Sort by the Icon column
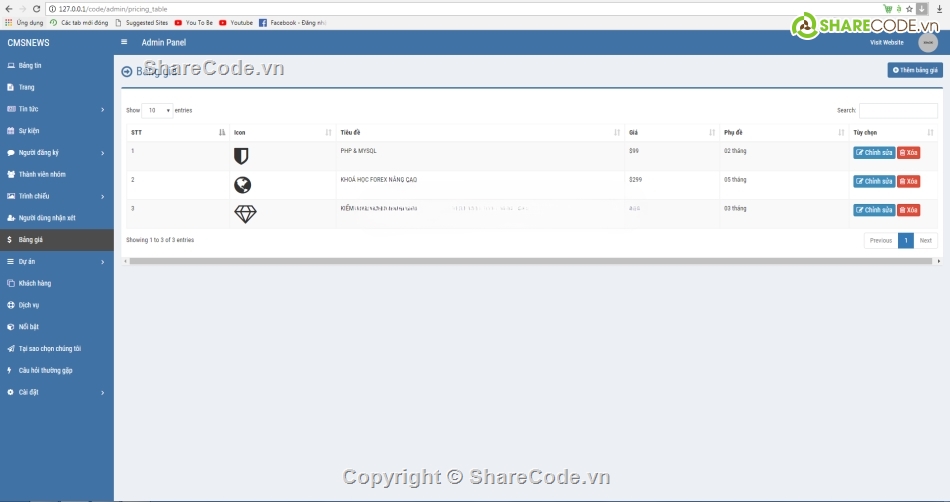 (x=282, y=133)
